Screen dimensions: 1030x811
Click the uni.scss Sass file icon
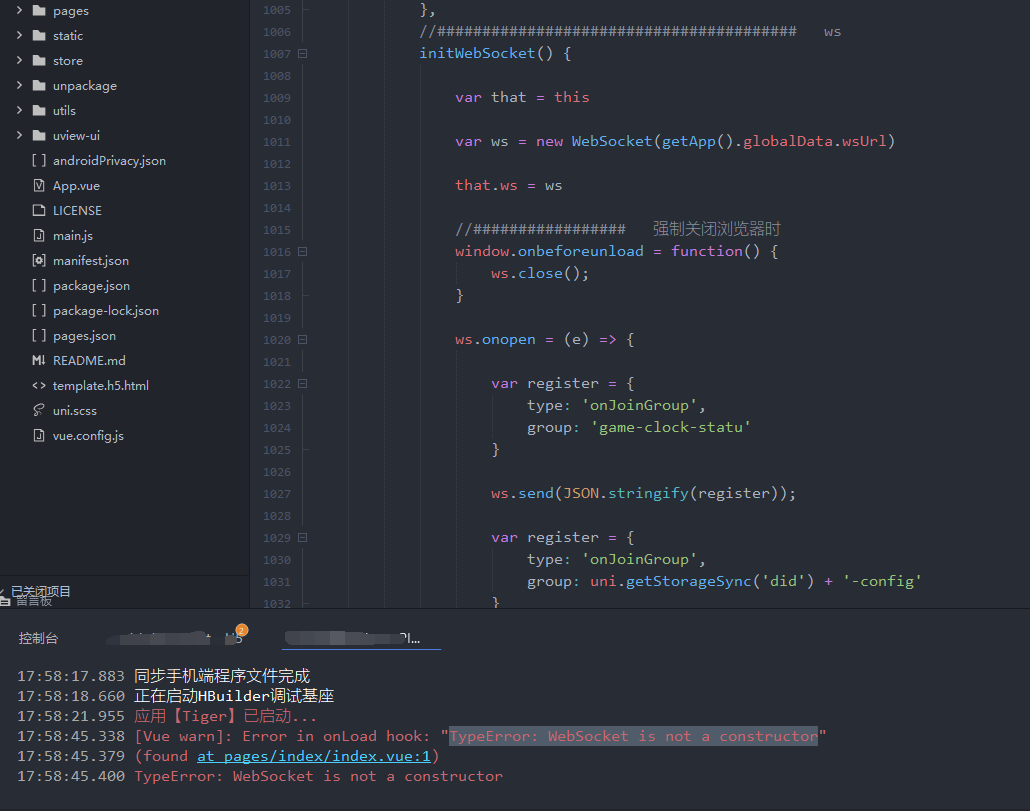point(41,410)
